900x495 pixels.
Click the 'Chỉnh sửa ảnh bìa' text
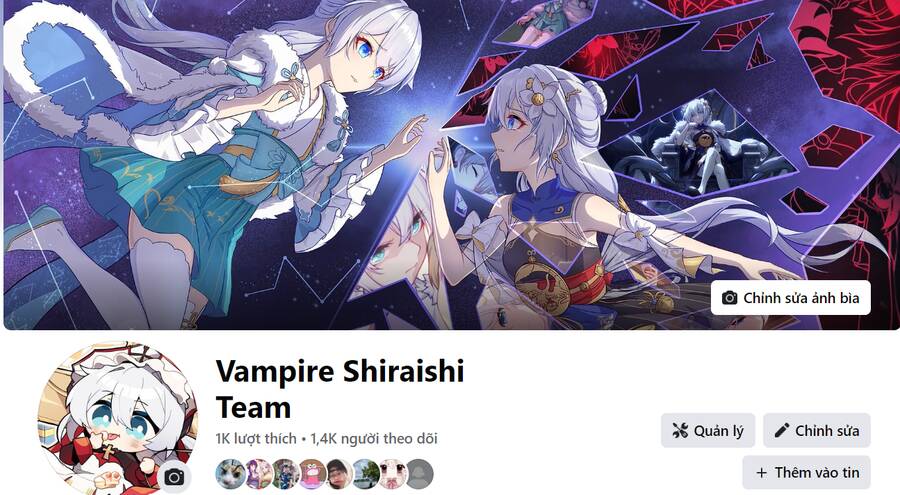pos(801,298)
